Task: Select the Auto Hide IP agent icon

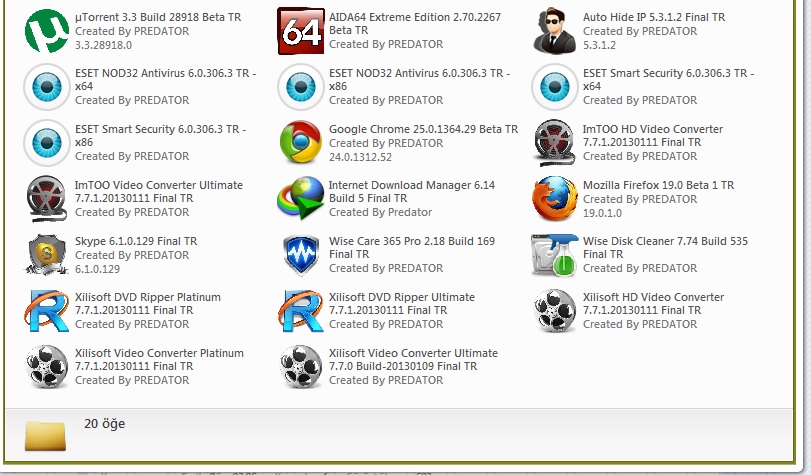Action: coord(554,31)
